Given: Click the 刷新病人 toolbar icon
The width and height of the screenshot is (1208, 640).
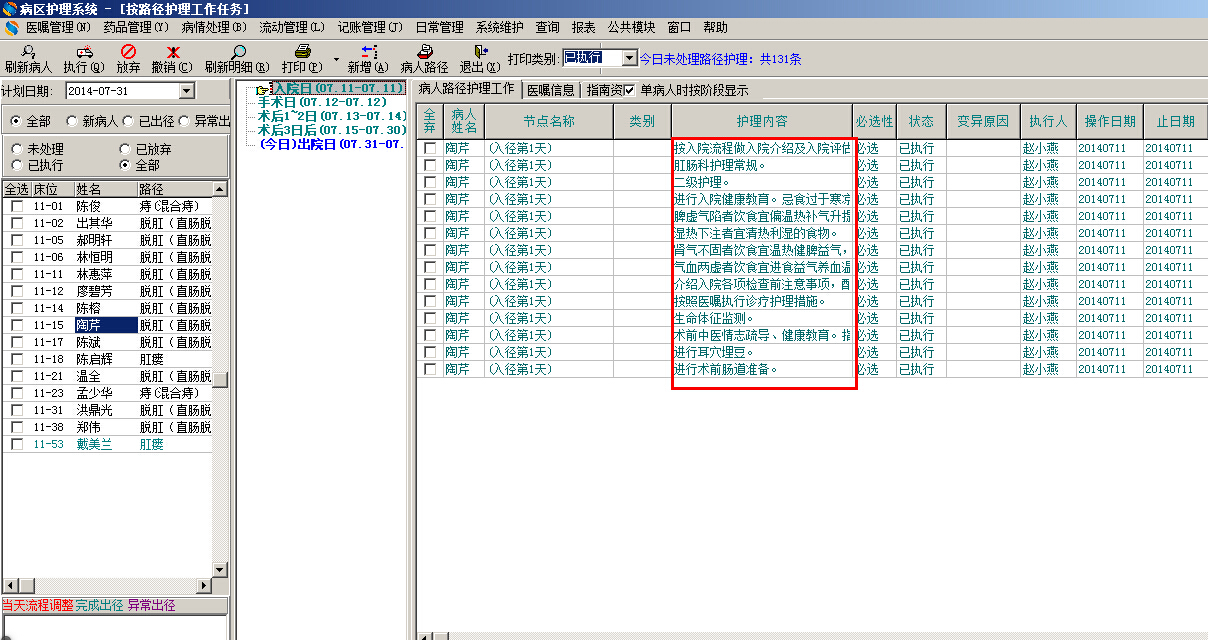Looking at the screenshot, I should (x=28, y=51).
